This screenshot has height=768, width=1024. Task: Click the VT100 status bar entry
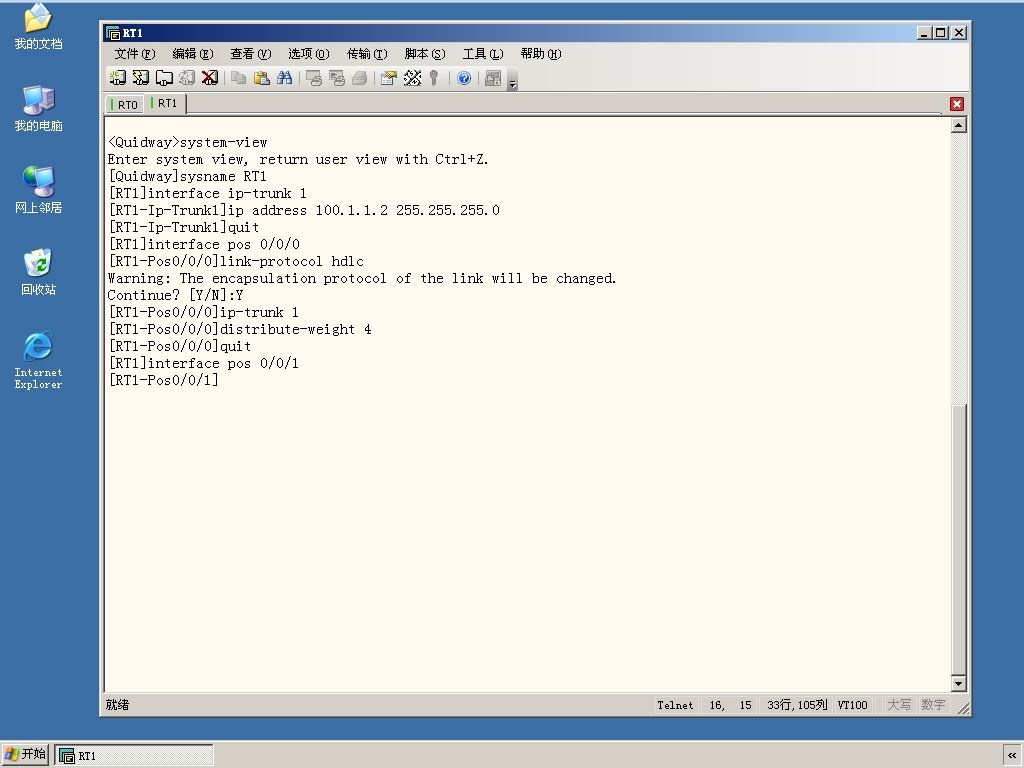pos(852,705)
